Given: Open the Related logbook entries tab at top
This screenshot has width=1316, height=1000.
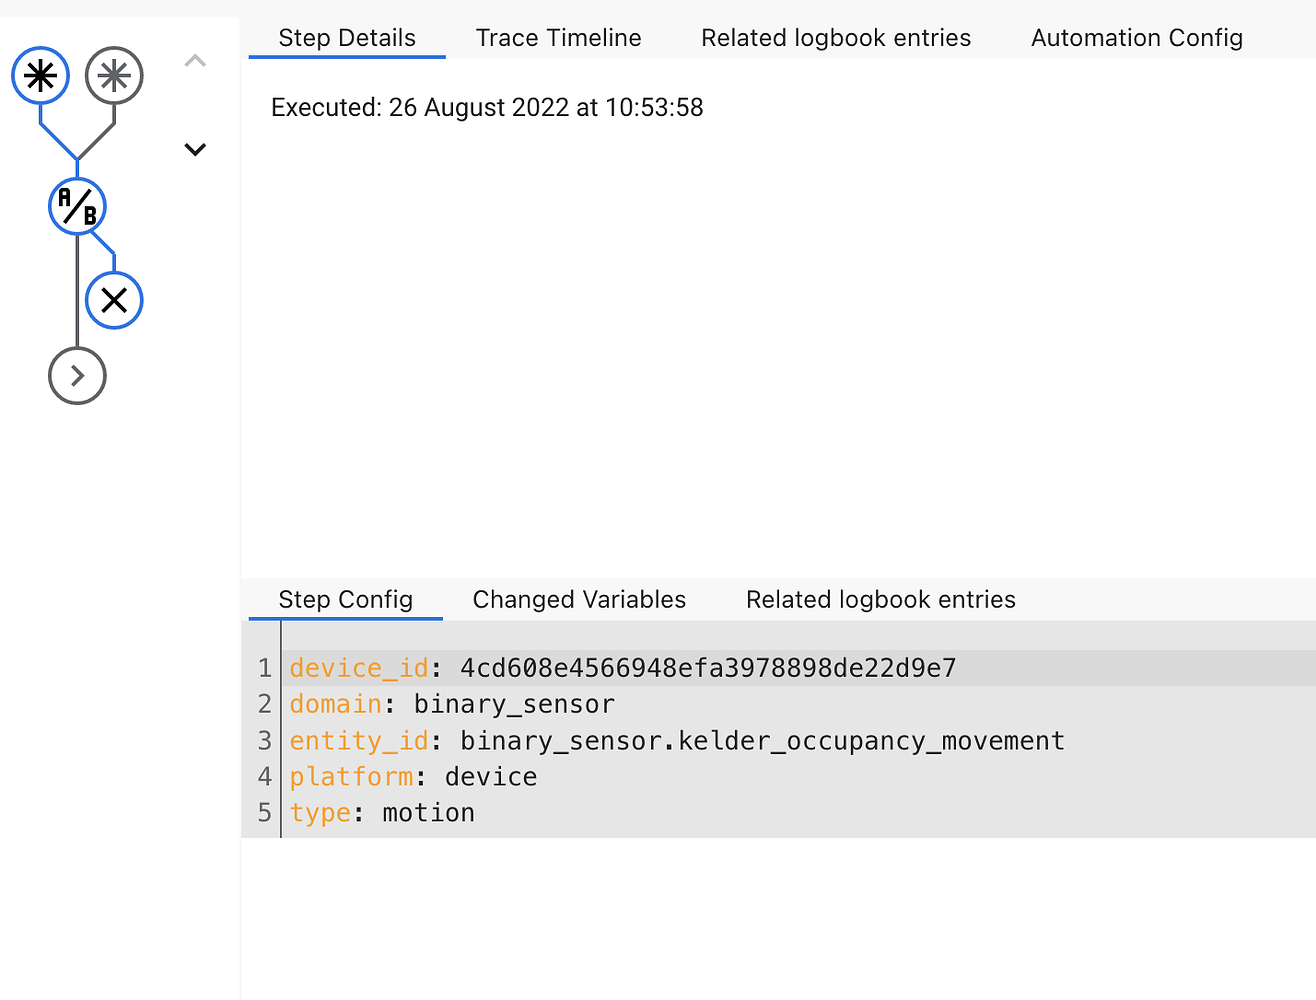Looking at the screenshot, I should point(836,37).
